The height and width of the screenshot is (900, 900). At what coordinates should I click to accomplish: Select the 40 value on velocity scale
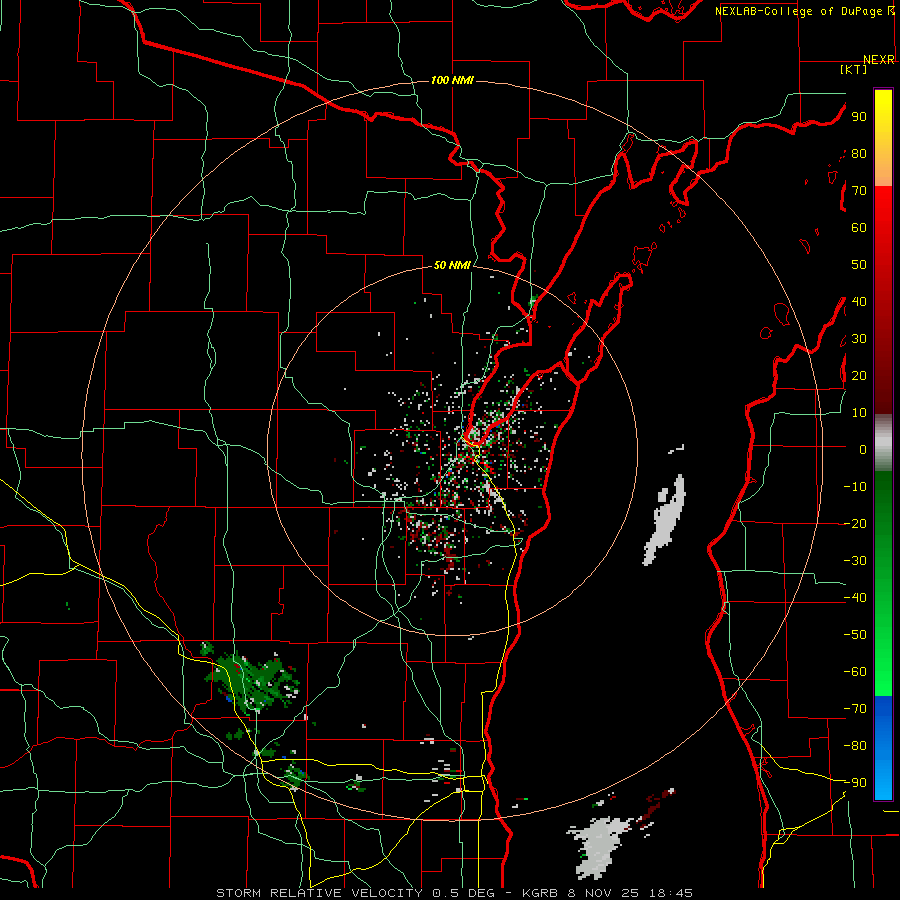point(859,302)
